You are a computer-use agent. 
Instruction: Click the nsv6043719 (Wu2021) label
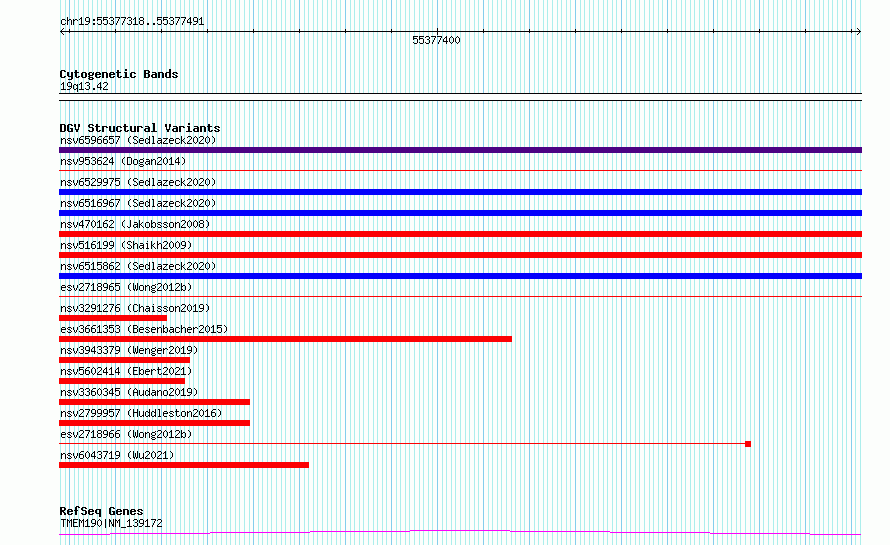pos(117,455)
